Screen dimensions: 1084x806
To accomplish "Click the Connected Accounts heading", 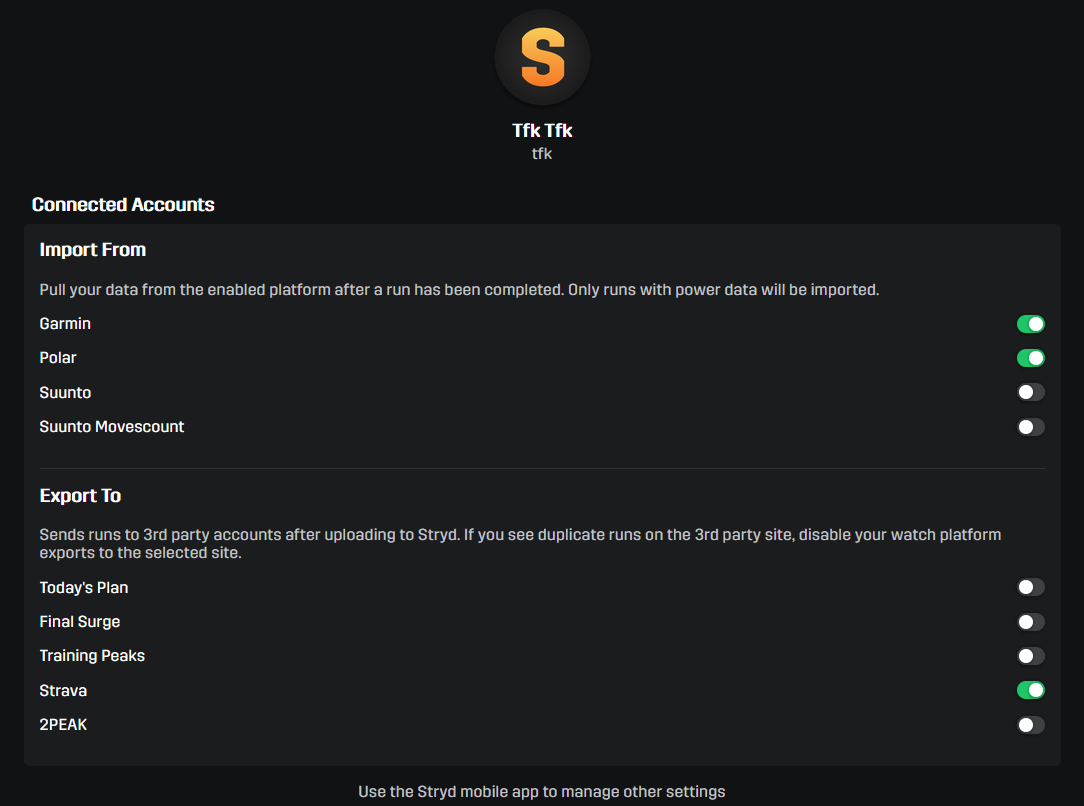I will tap(123, 205).
